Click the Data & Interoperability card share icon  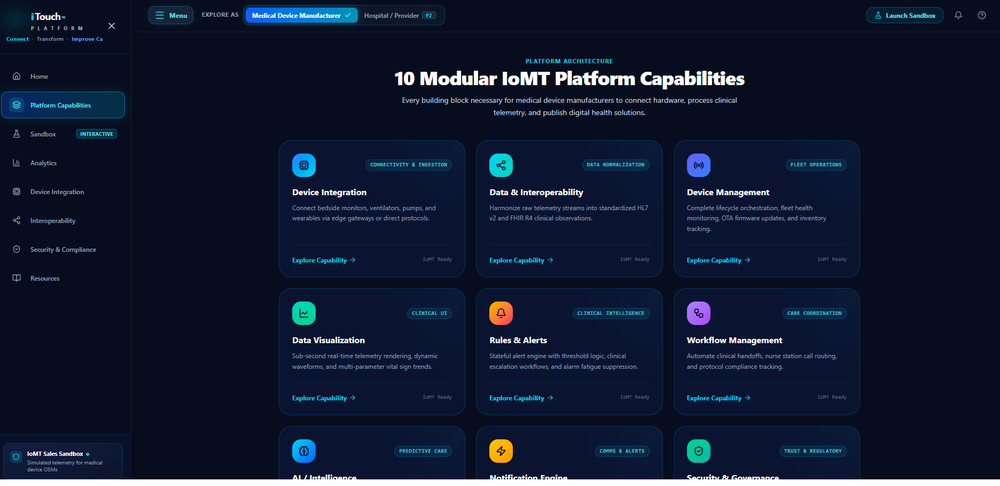coord(501,165)
